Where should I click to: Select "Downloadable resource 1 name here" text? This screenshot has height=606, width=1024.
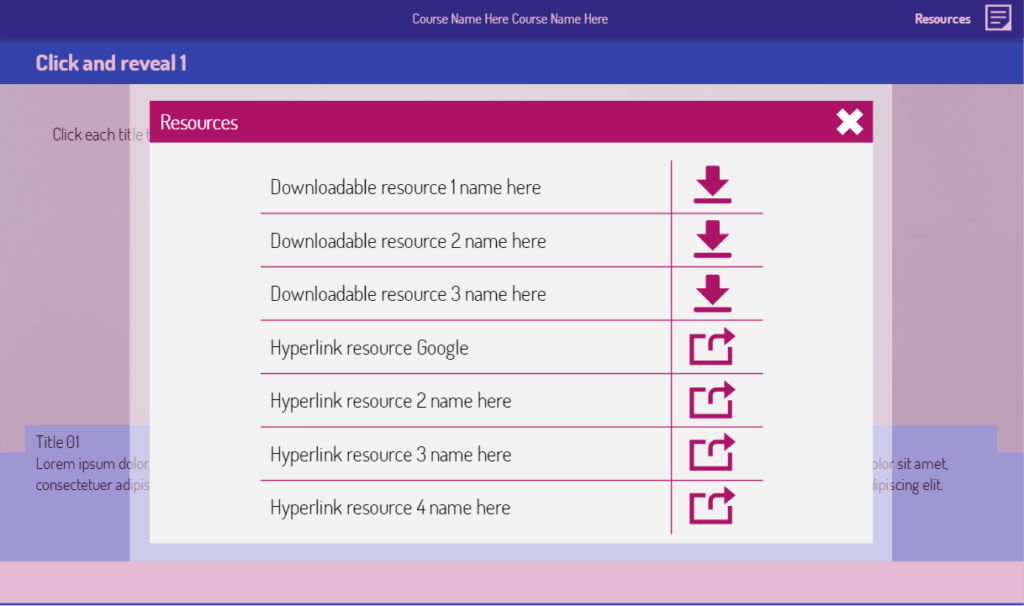(x=405, y=187)
